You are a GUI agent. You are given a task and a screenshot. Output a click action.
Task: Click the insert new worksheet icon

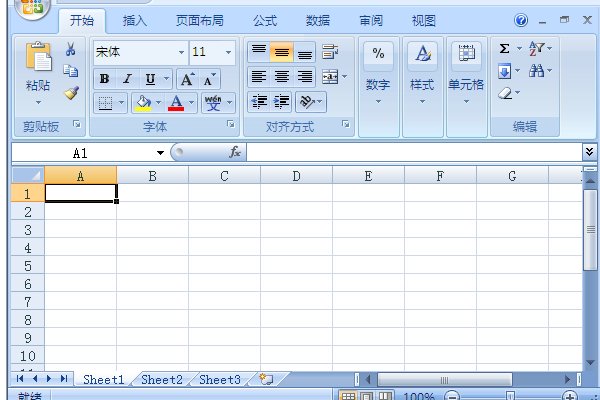pyautogui.click(x=266, y=379)
